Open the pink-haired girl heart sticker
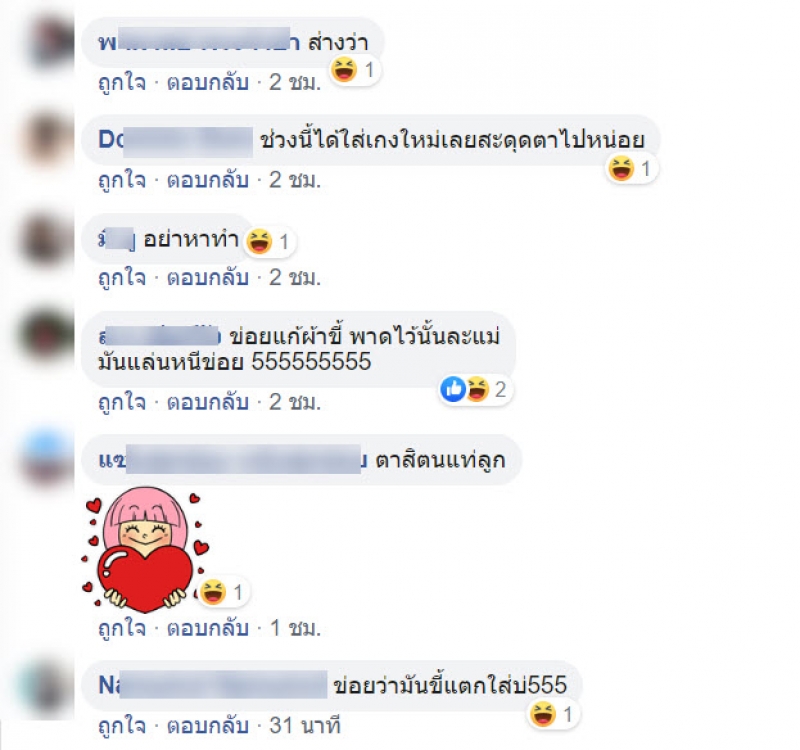This screenshot has height=750, width=800. coord(145,549)
